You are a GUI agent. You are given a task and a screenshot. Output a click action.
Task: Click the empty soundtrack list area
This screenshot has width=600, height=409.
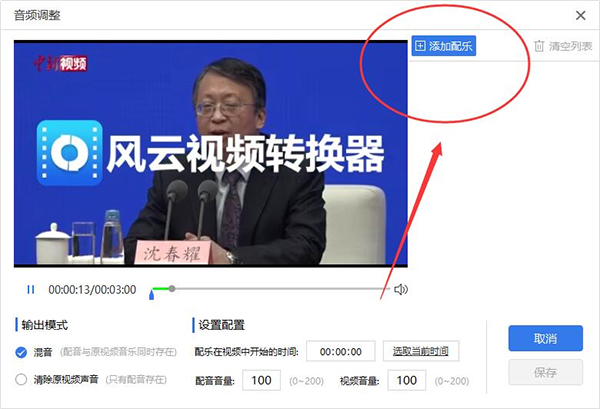click(500, 180)
